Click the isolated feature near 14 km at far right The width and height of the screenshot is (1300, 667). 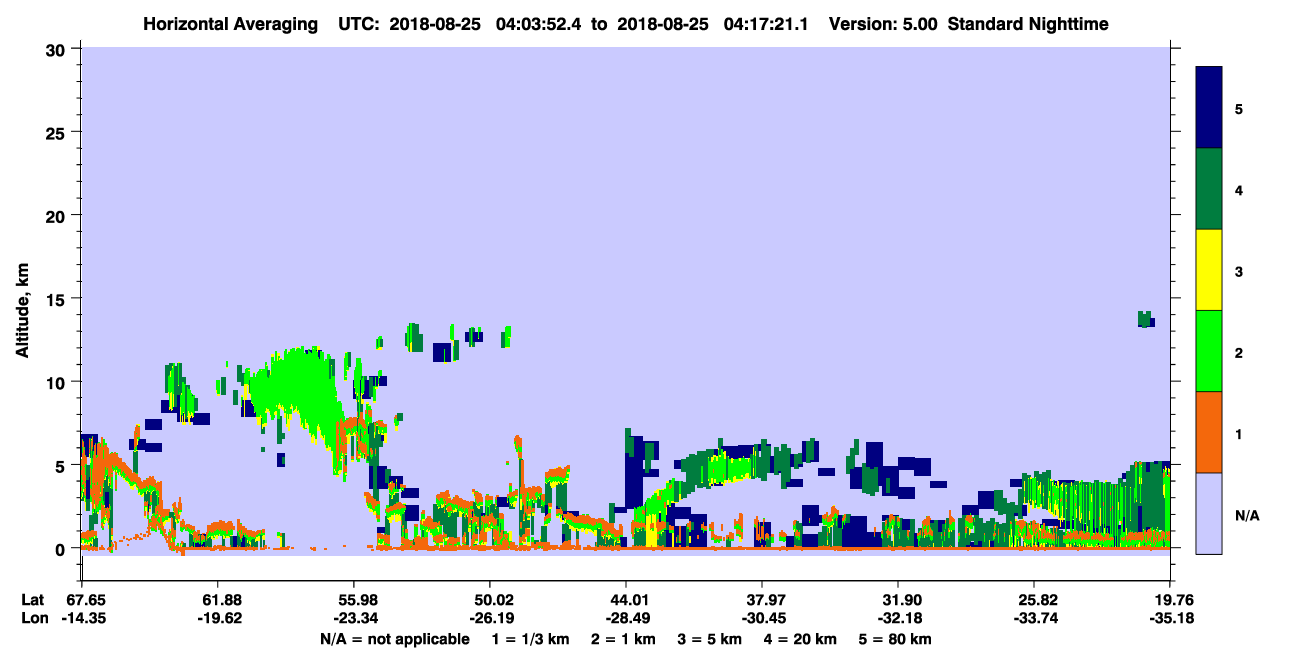pos(1145,319)
